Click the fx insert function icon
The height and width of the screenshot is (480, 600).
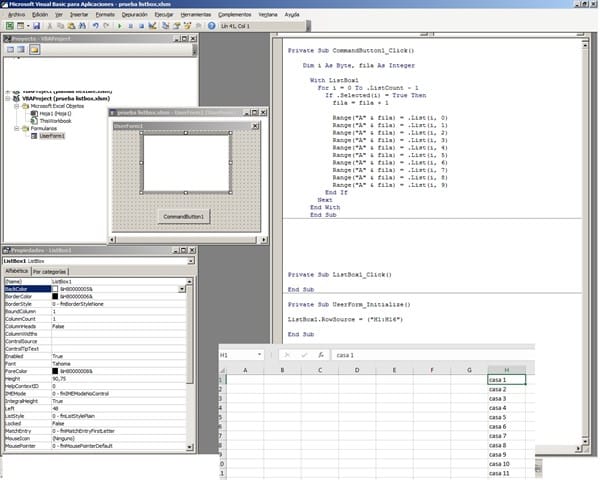[x=319, y=355]
